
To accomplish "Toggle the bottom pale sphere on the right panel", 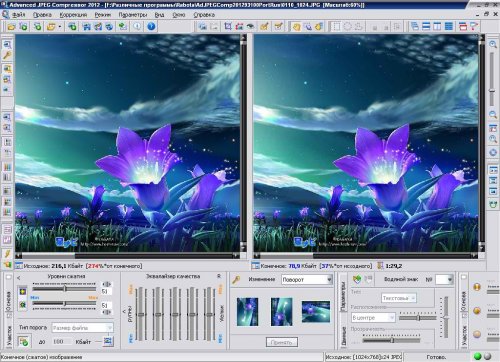I will (x=477, y=334).
